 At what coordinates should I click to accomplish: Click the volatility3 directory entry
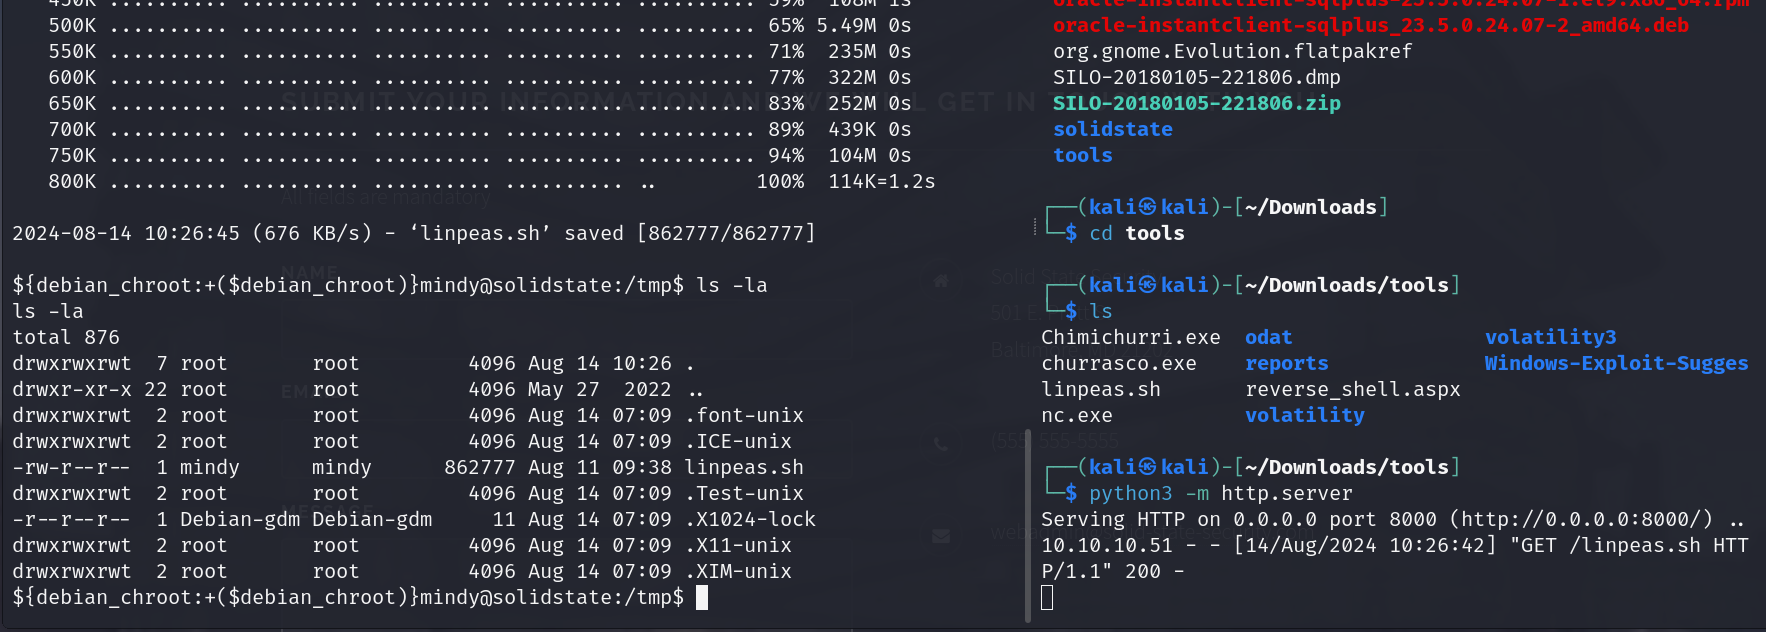(x=1550, y=337)
